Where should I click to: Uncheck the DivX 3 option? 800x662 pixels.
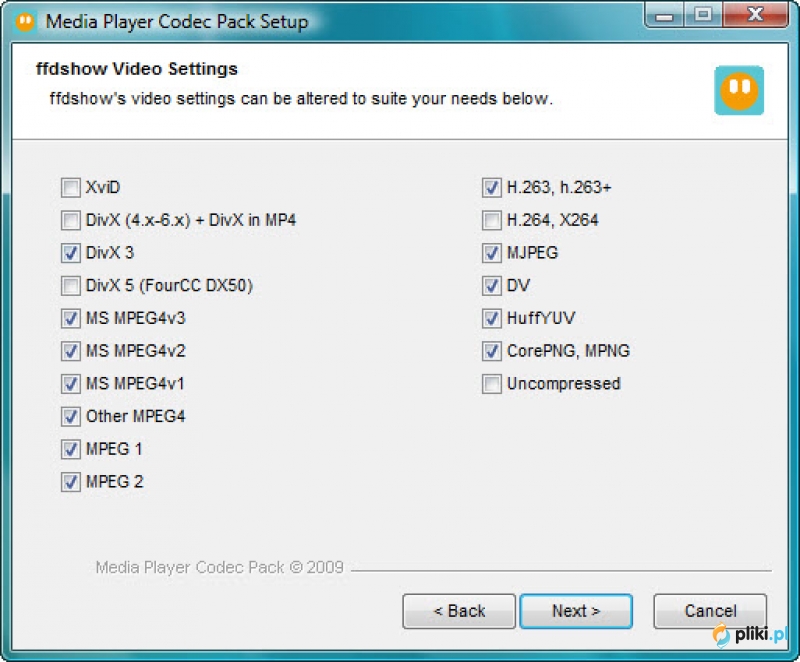click(x=70, y=253)
